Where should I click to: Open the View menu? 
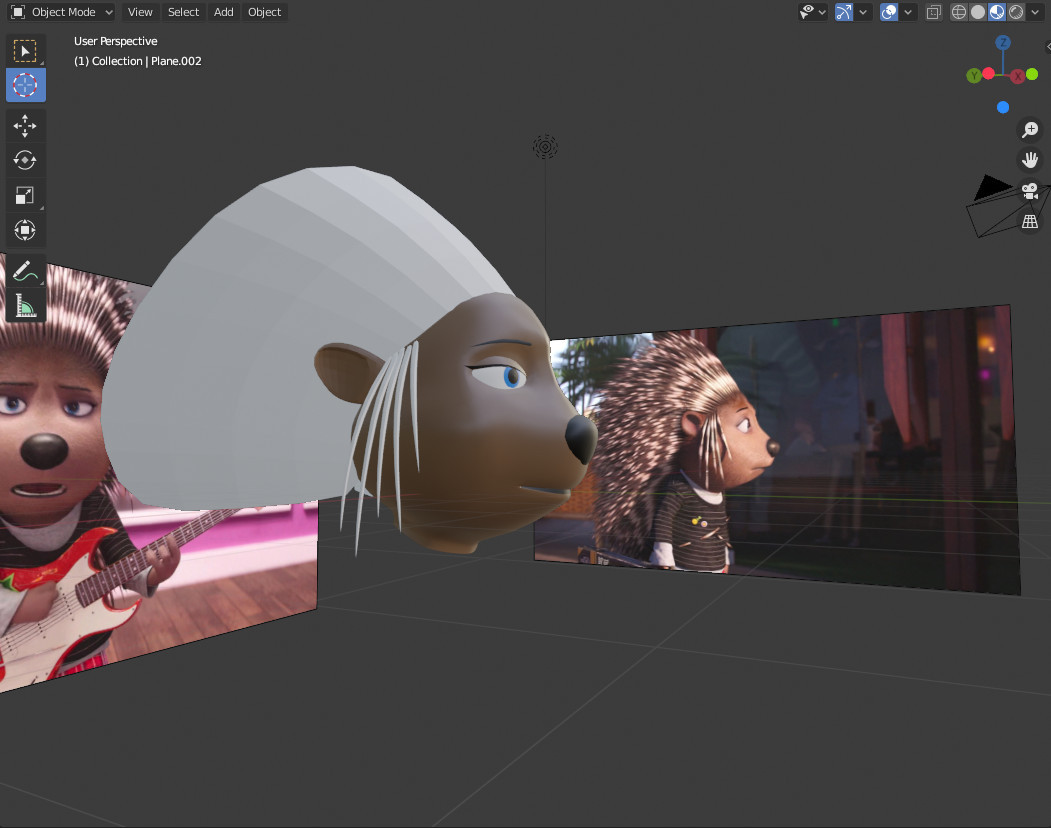[x=140, y=12]
